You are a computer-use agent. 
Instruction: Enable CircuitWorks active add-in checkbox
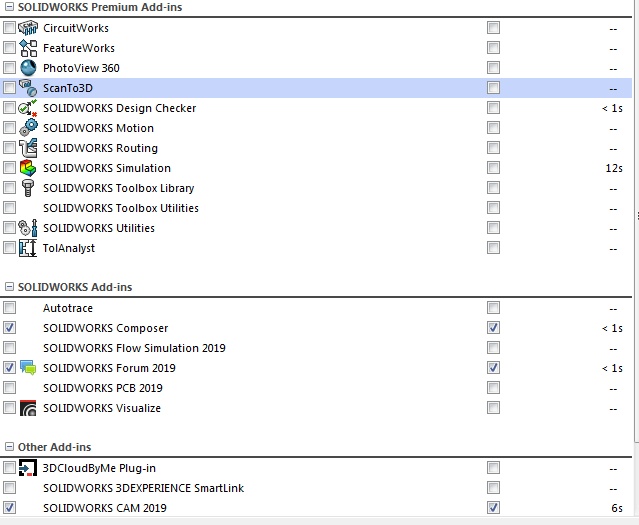9,28
